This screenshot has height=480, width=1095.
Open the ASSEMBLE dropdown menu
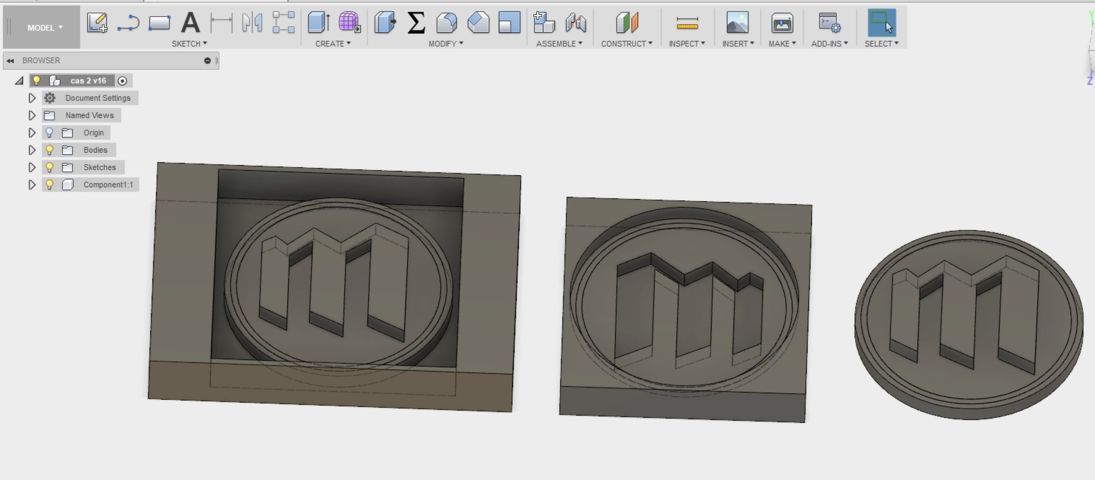559,43
